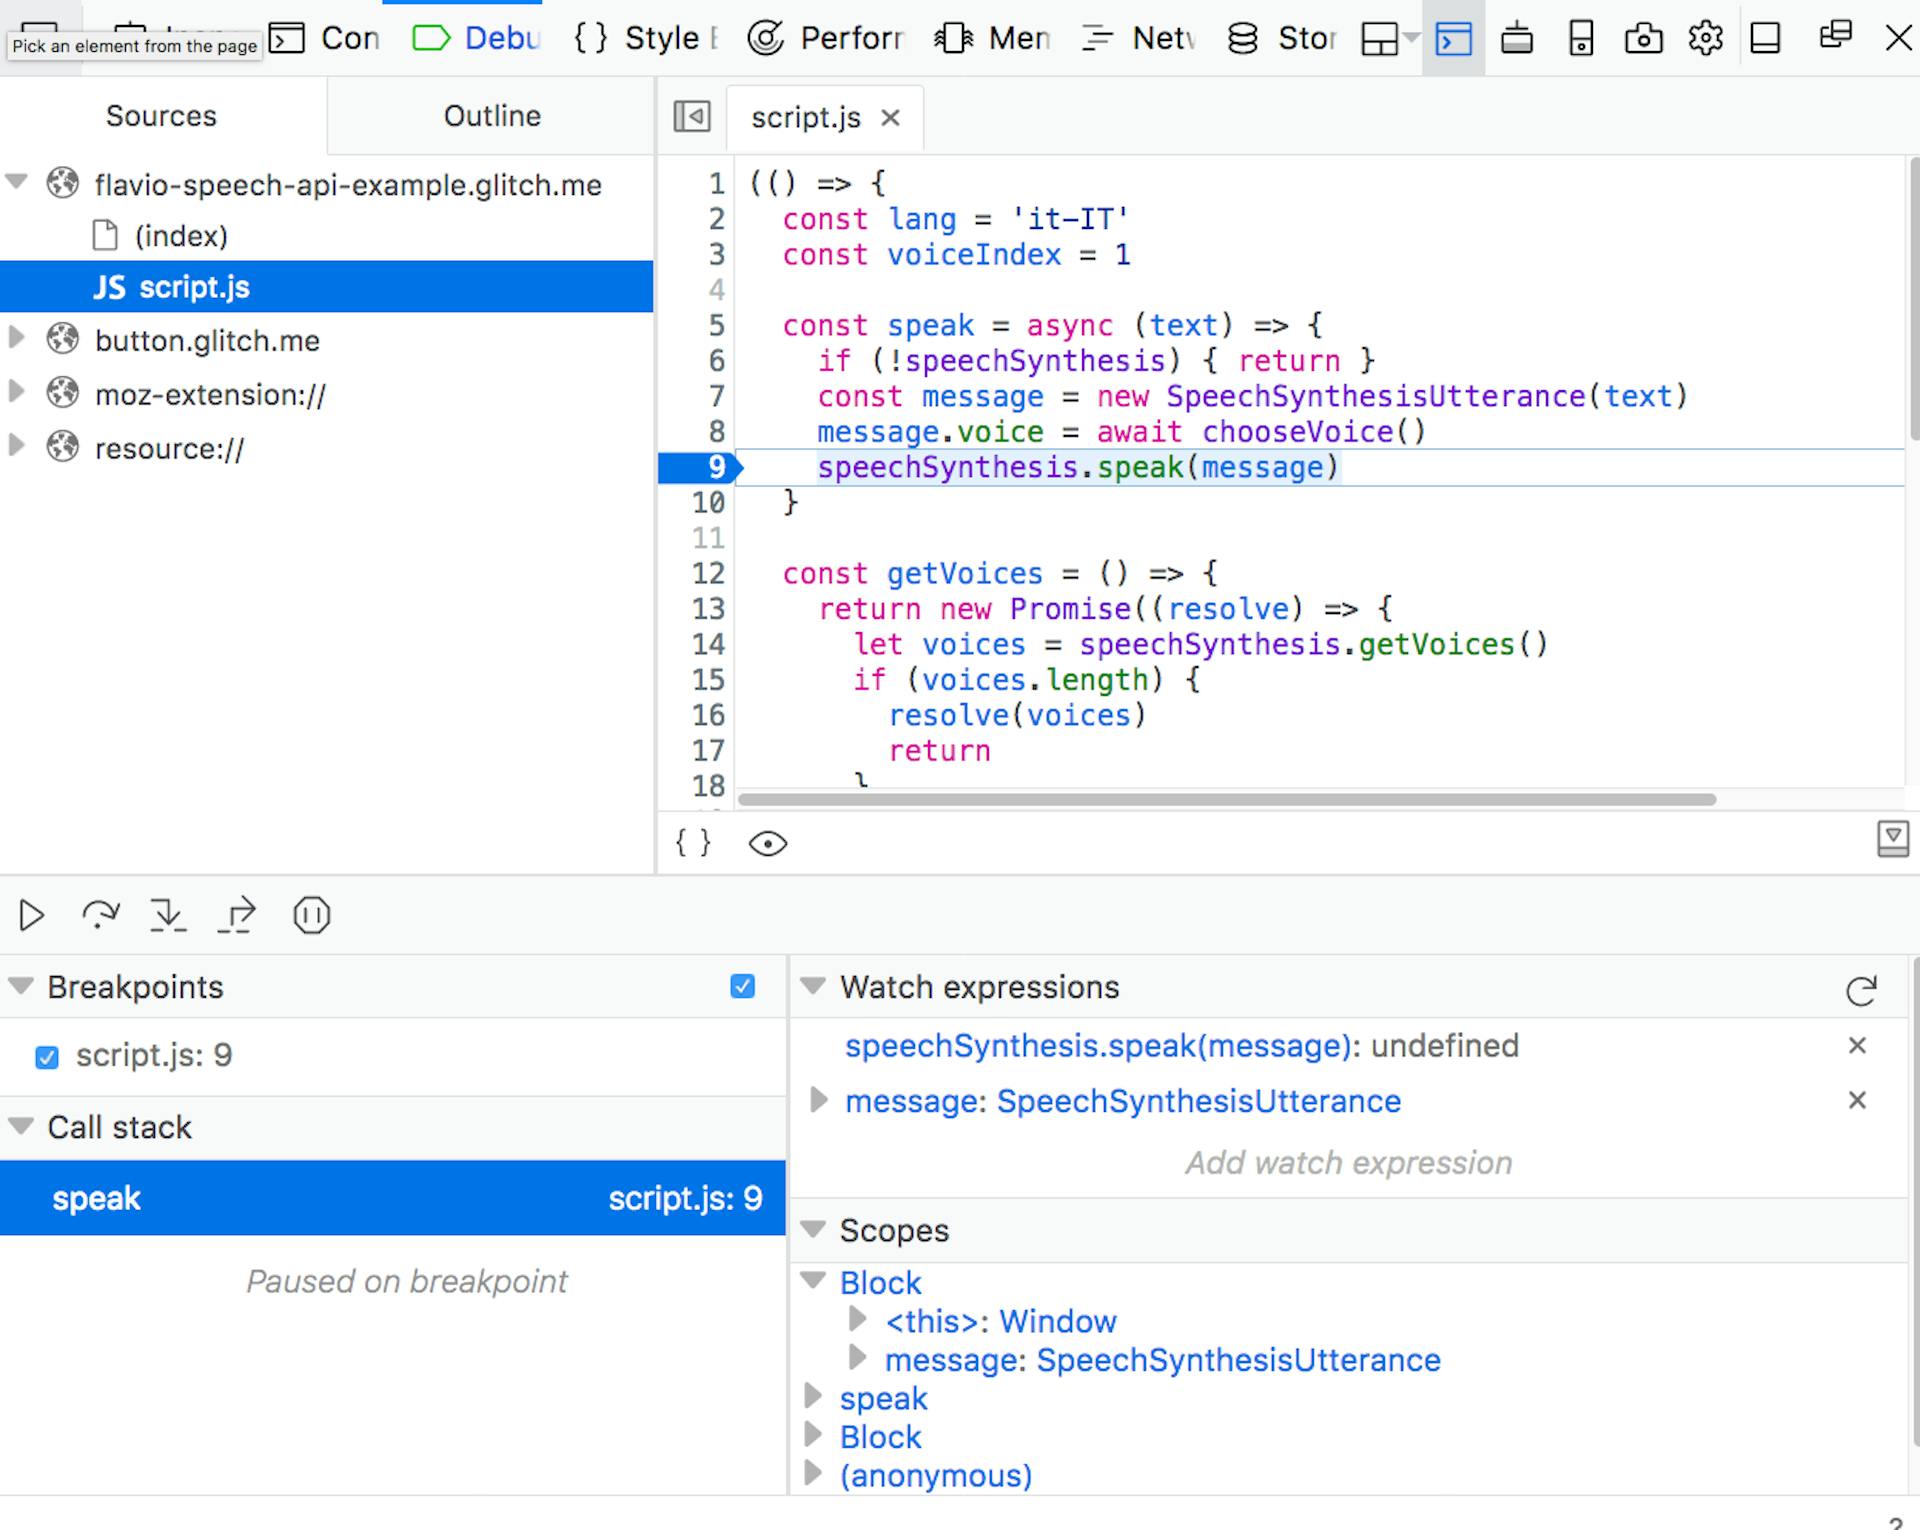The width and height of the screenshot is (1920, 1530).
Task: Pretty-print the script.js source
Action: click(693, 843)
